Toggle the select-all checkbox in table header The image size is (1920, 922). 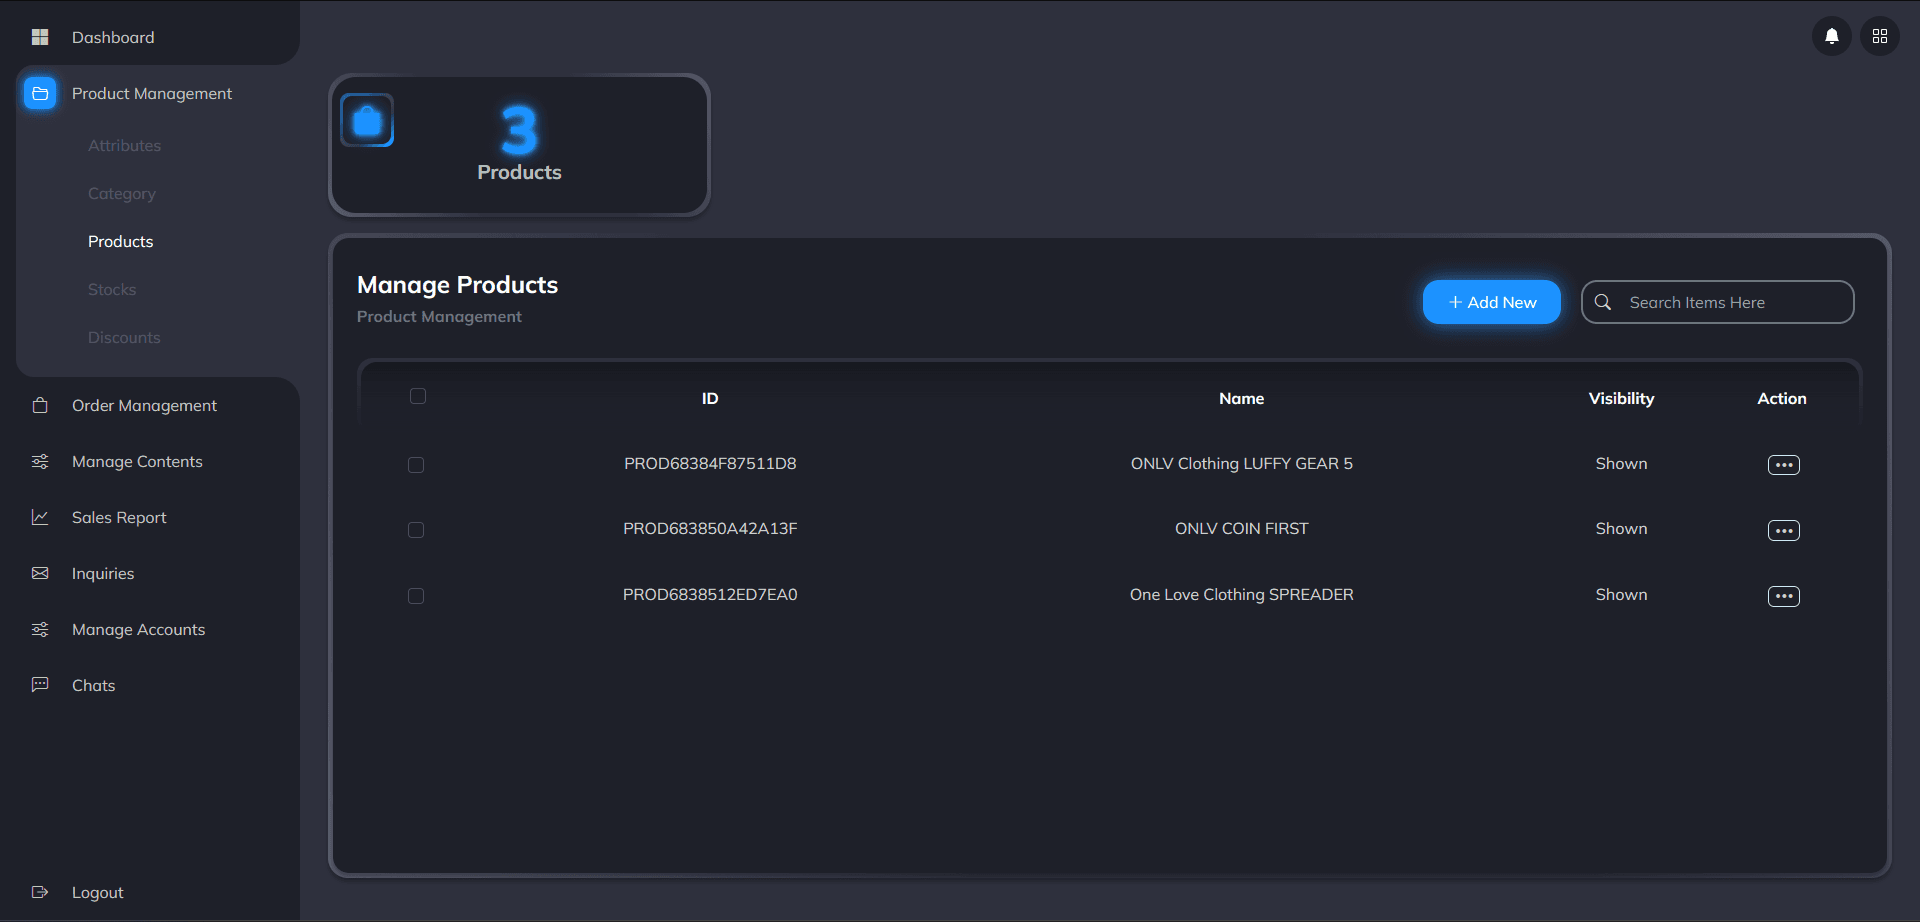[x=418, y=396]
